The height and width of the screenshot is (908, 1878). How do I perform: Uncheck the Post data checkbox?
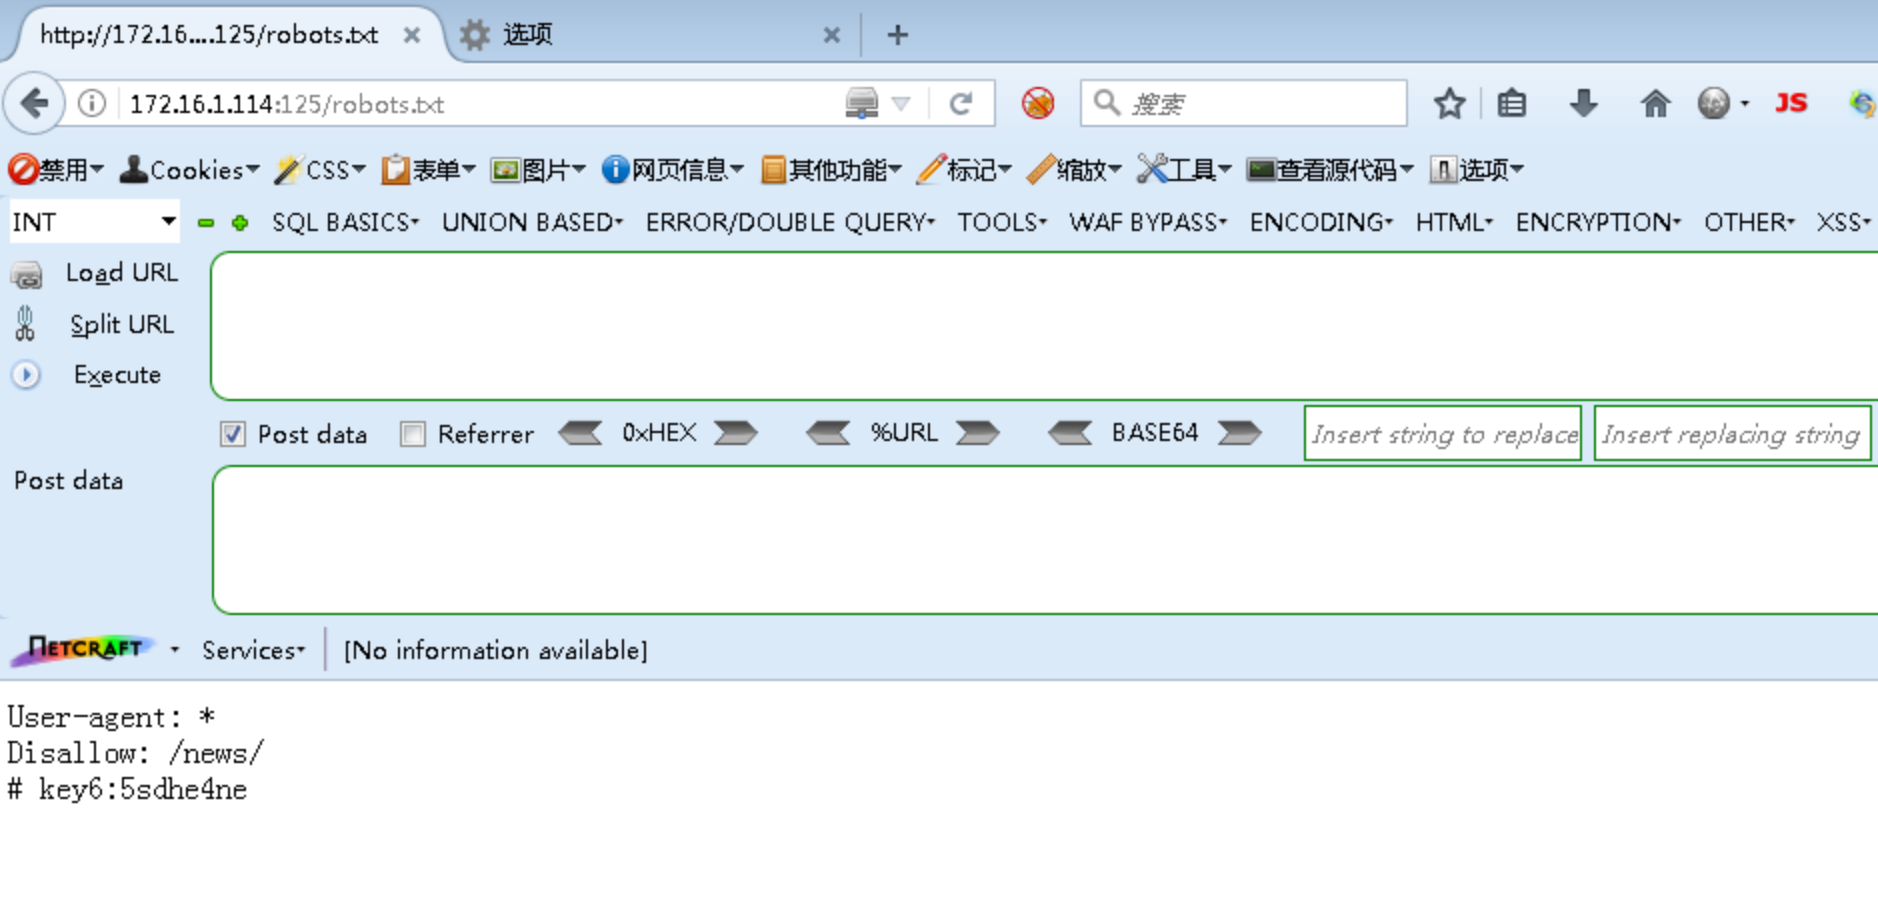pyautogui.click(x=233, y=434)
